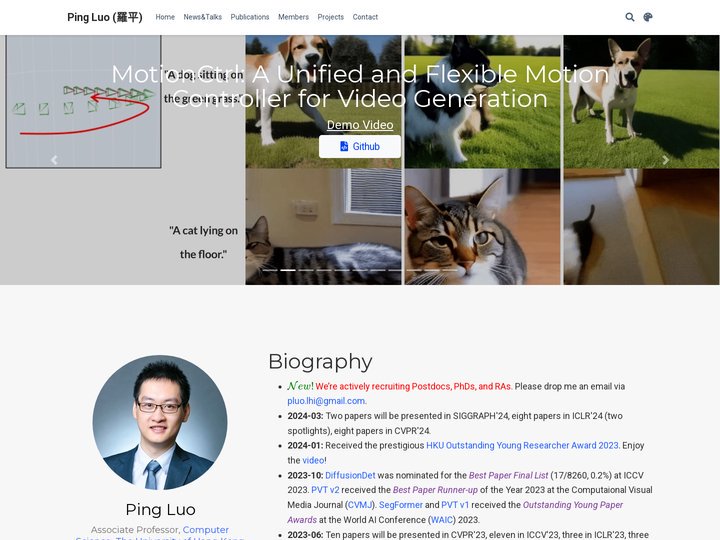Click the Best Paper Final List text
The height and width of the screenshot is (540, 720).
click(x=508, y=475)
